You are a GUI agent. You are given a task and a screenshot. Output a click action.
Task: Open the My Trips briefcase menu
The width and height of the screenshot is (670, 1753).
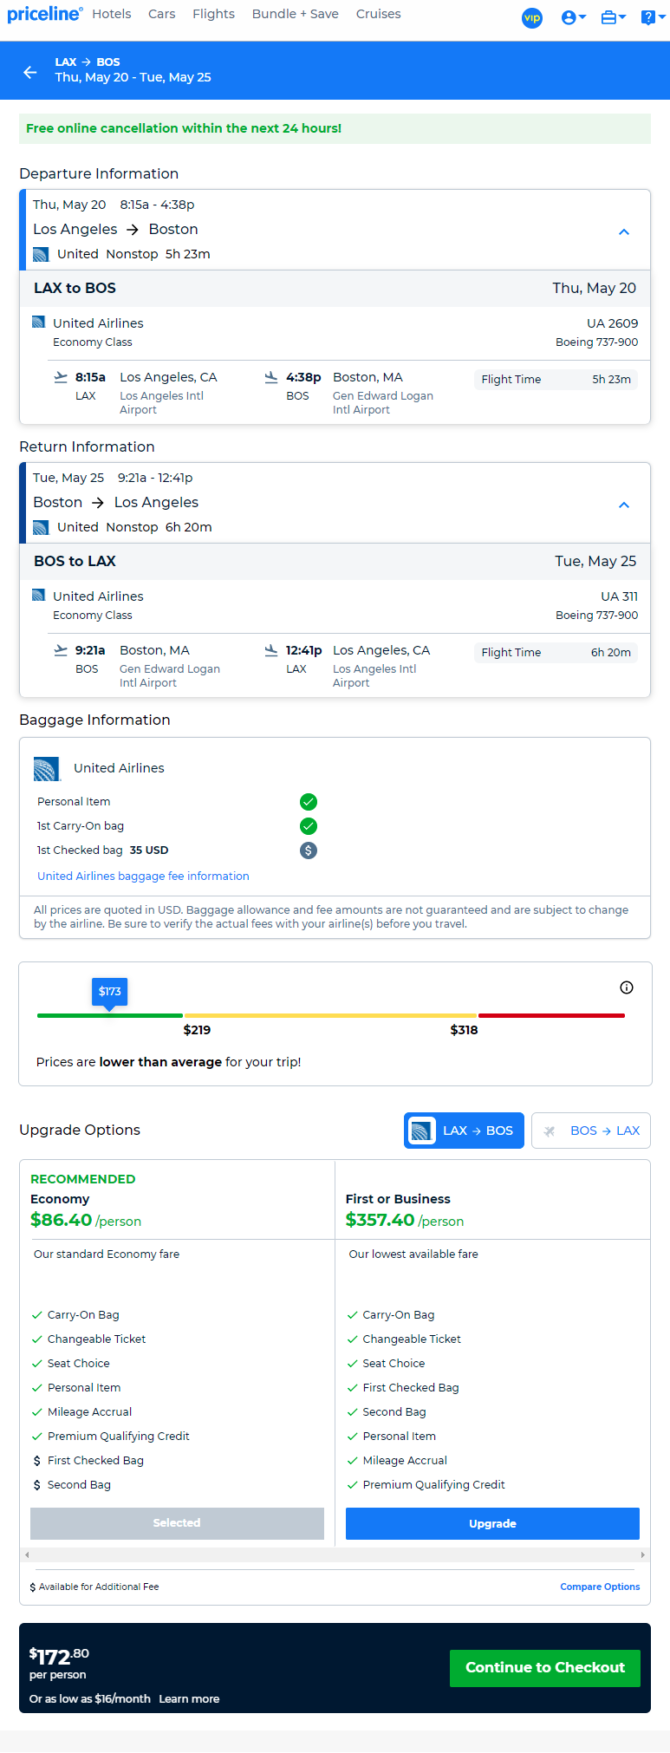click(x=613, y=18)
